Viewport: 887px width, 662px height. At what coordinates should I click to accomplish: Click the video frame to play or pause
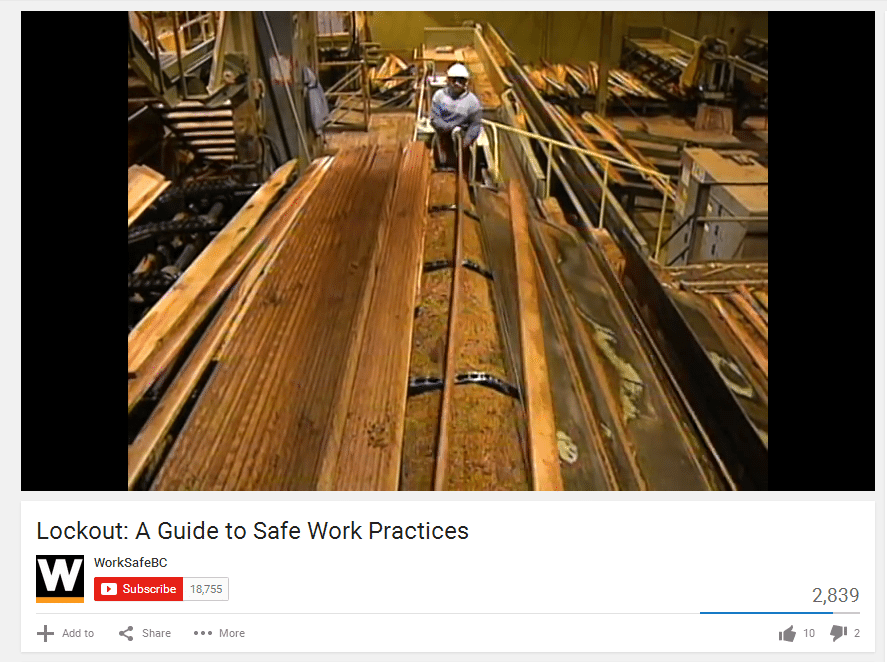click(447, 251)
